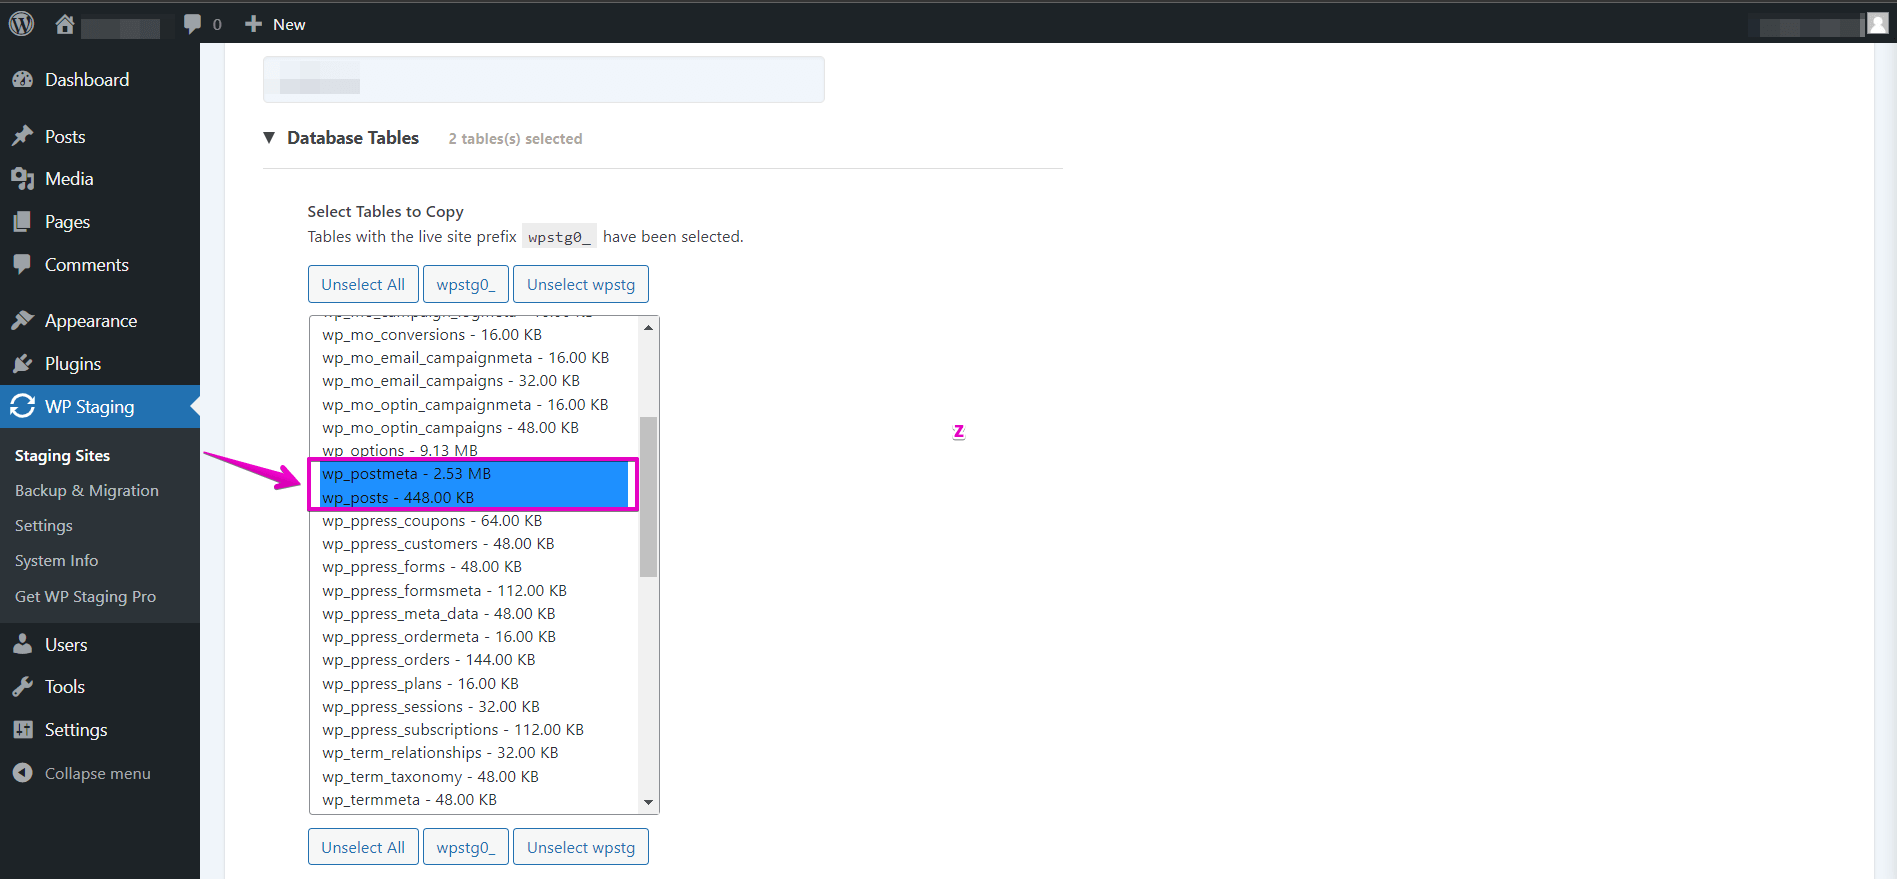Screen dimensions: 1897x879
Task: Select wp_ppress_plans table
Action: coord(475,684)
